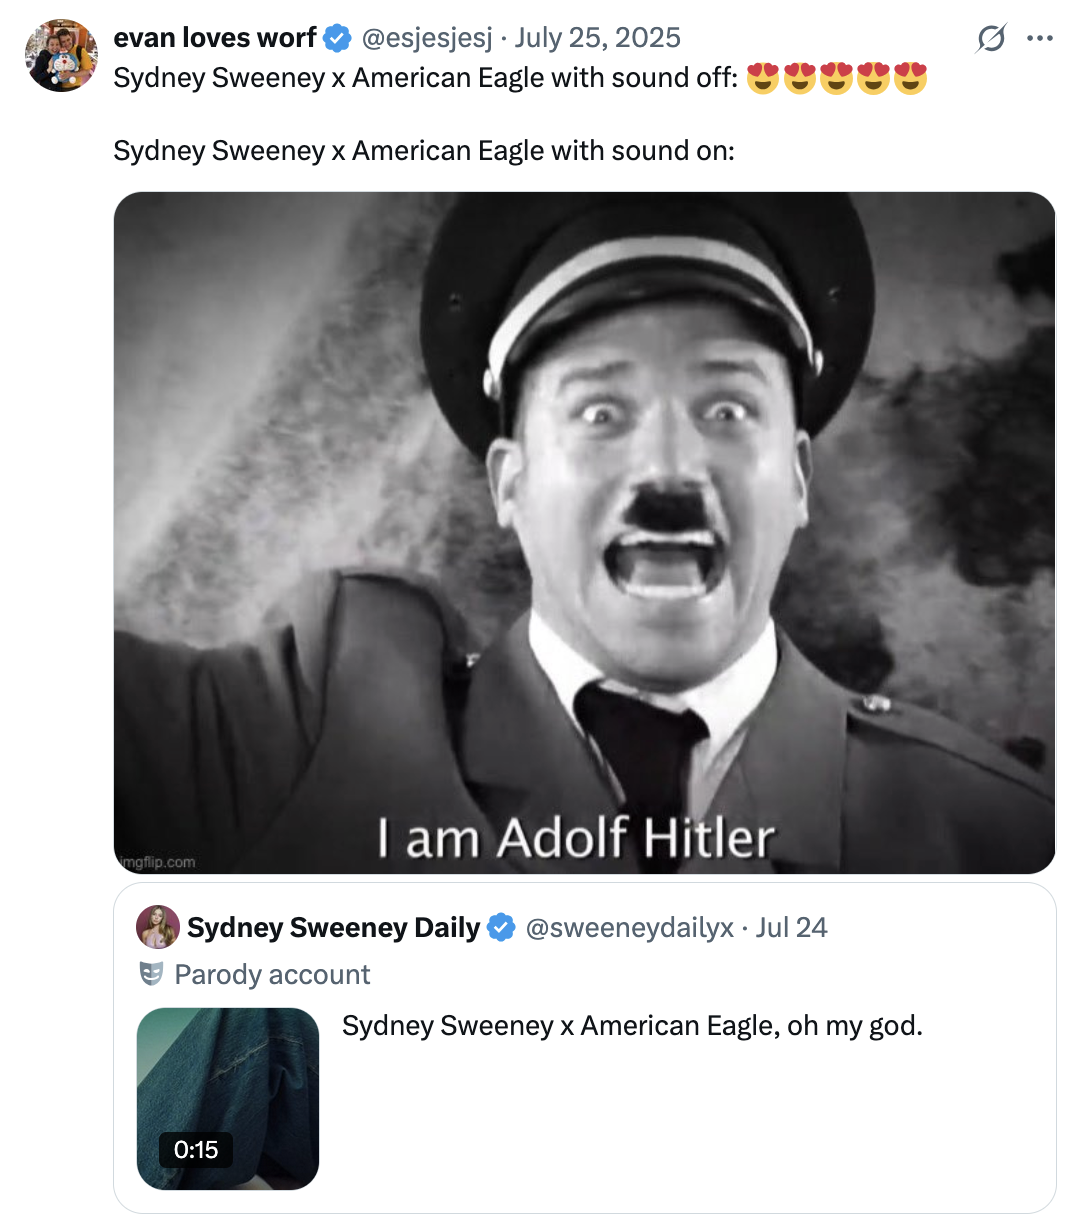Click the 0:15 duration badge
The image size is (1078, 1228).
tap(195, 1150)
